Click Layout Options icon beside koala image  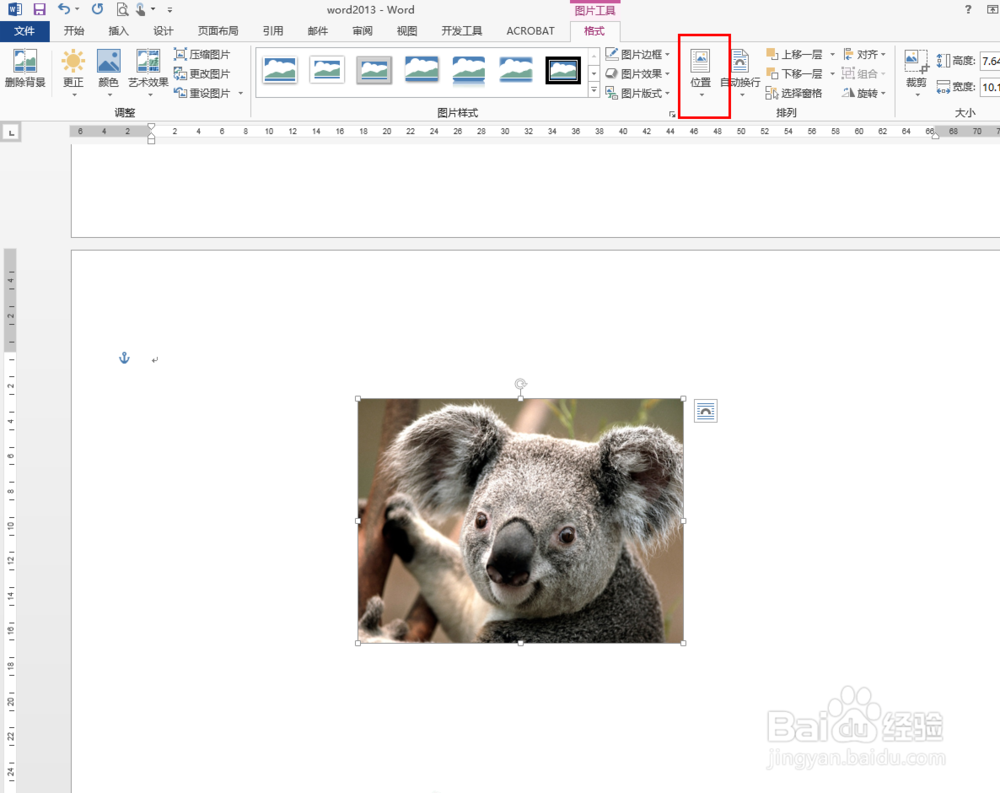(x=705, y=411)
